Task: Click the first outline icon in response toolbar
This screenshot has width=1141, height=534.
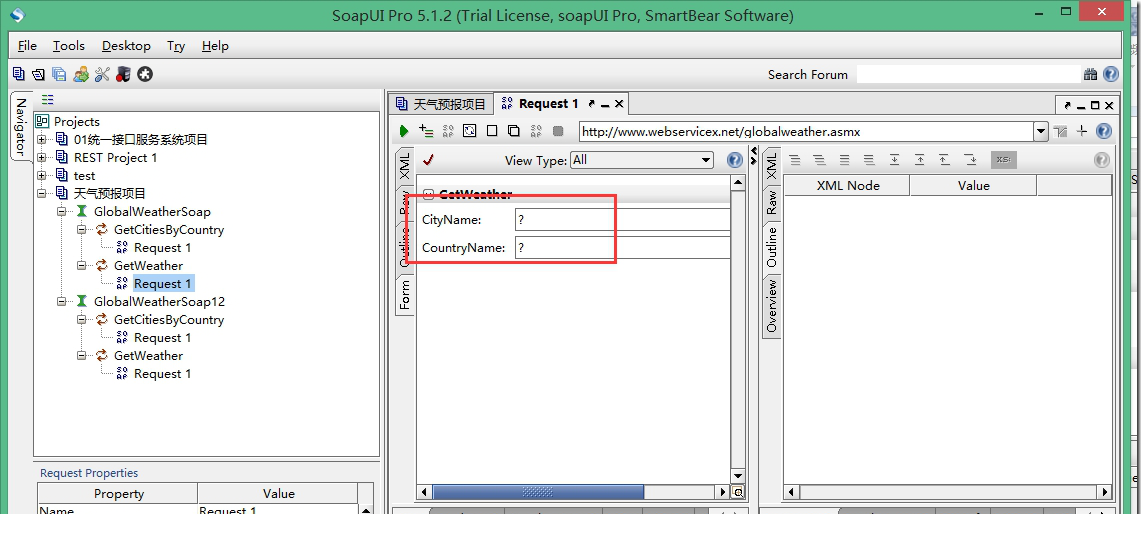Action: tap(795, 160)
